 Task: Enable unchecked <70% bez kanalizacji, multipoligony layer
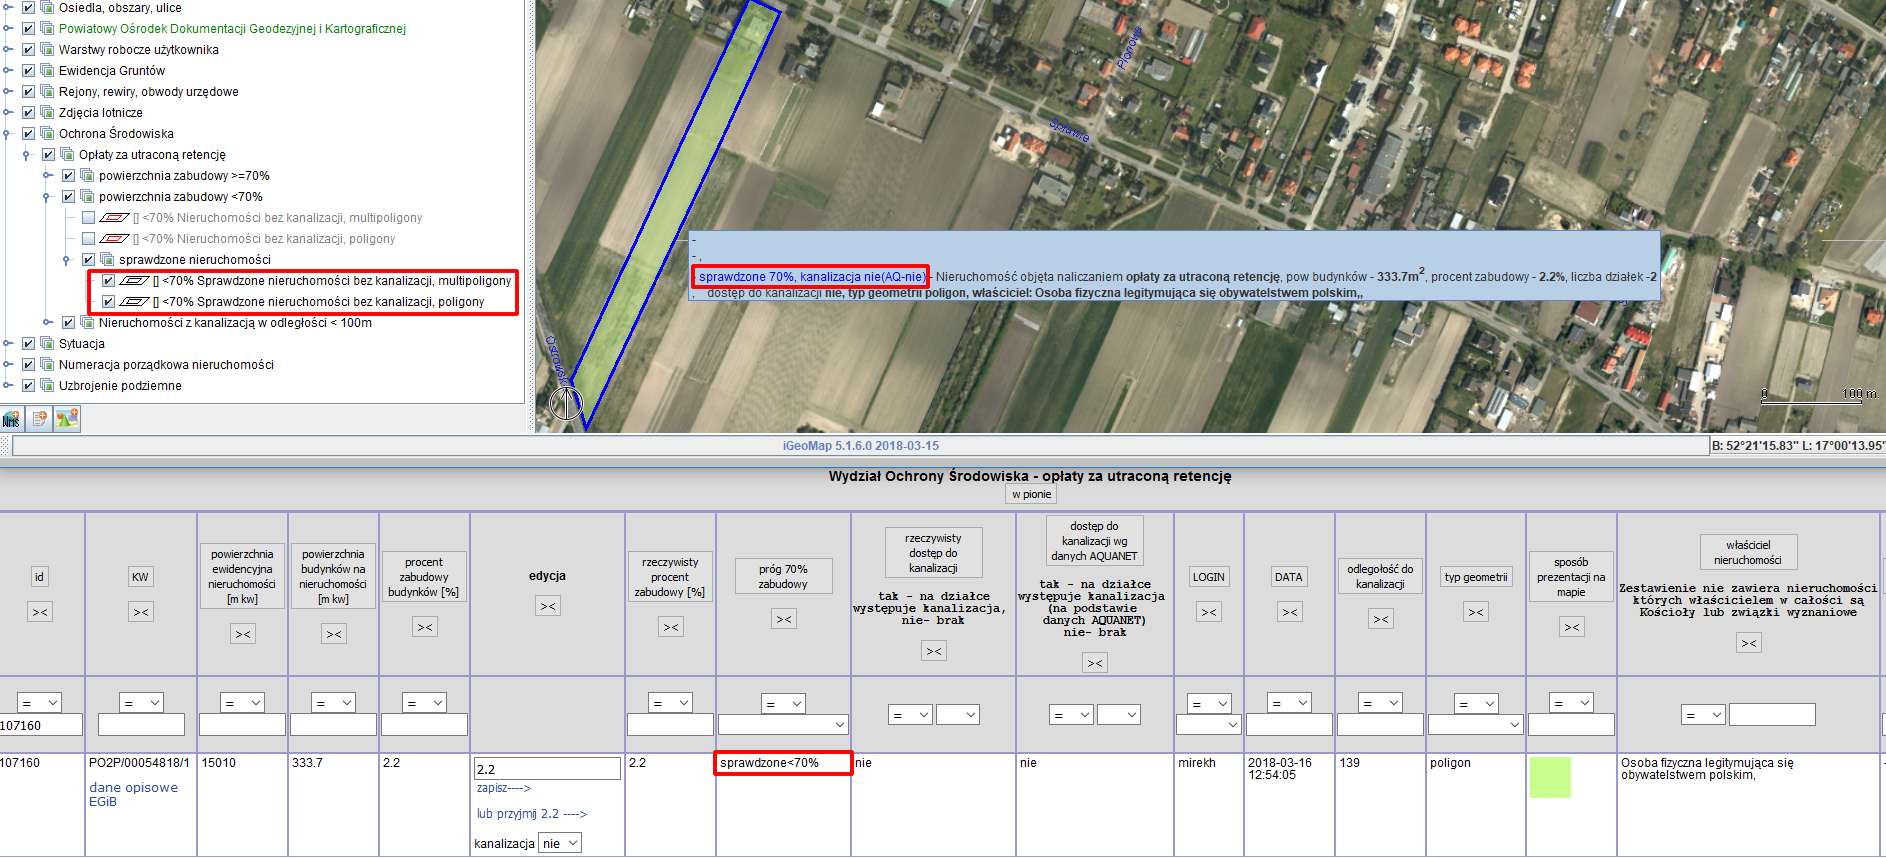[x=88, y=218]
